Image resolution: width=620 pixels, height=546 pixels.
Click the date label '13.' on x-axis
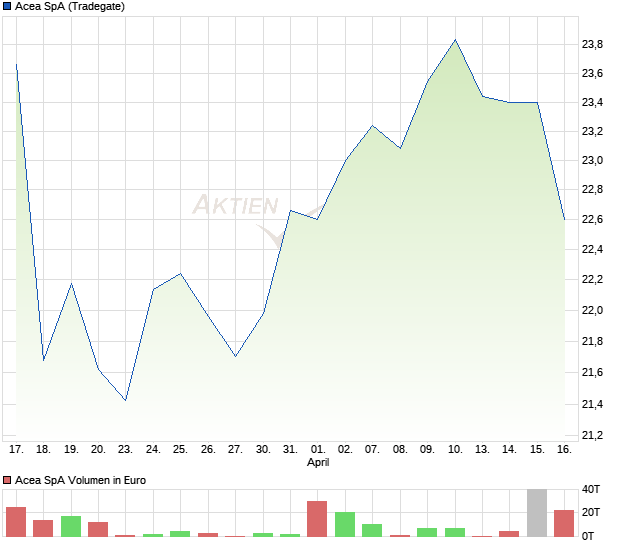pos(482,450)
